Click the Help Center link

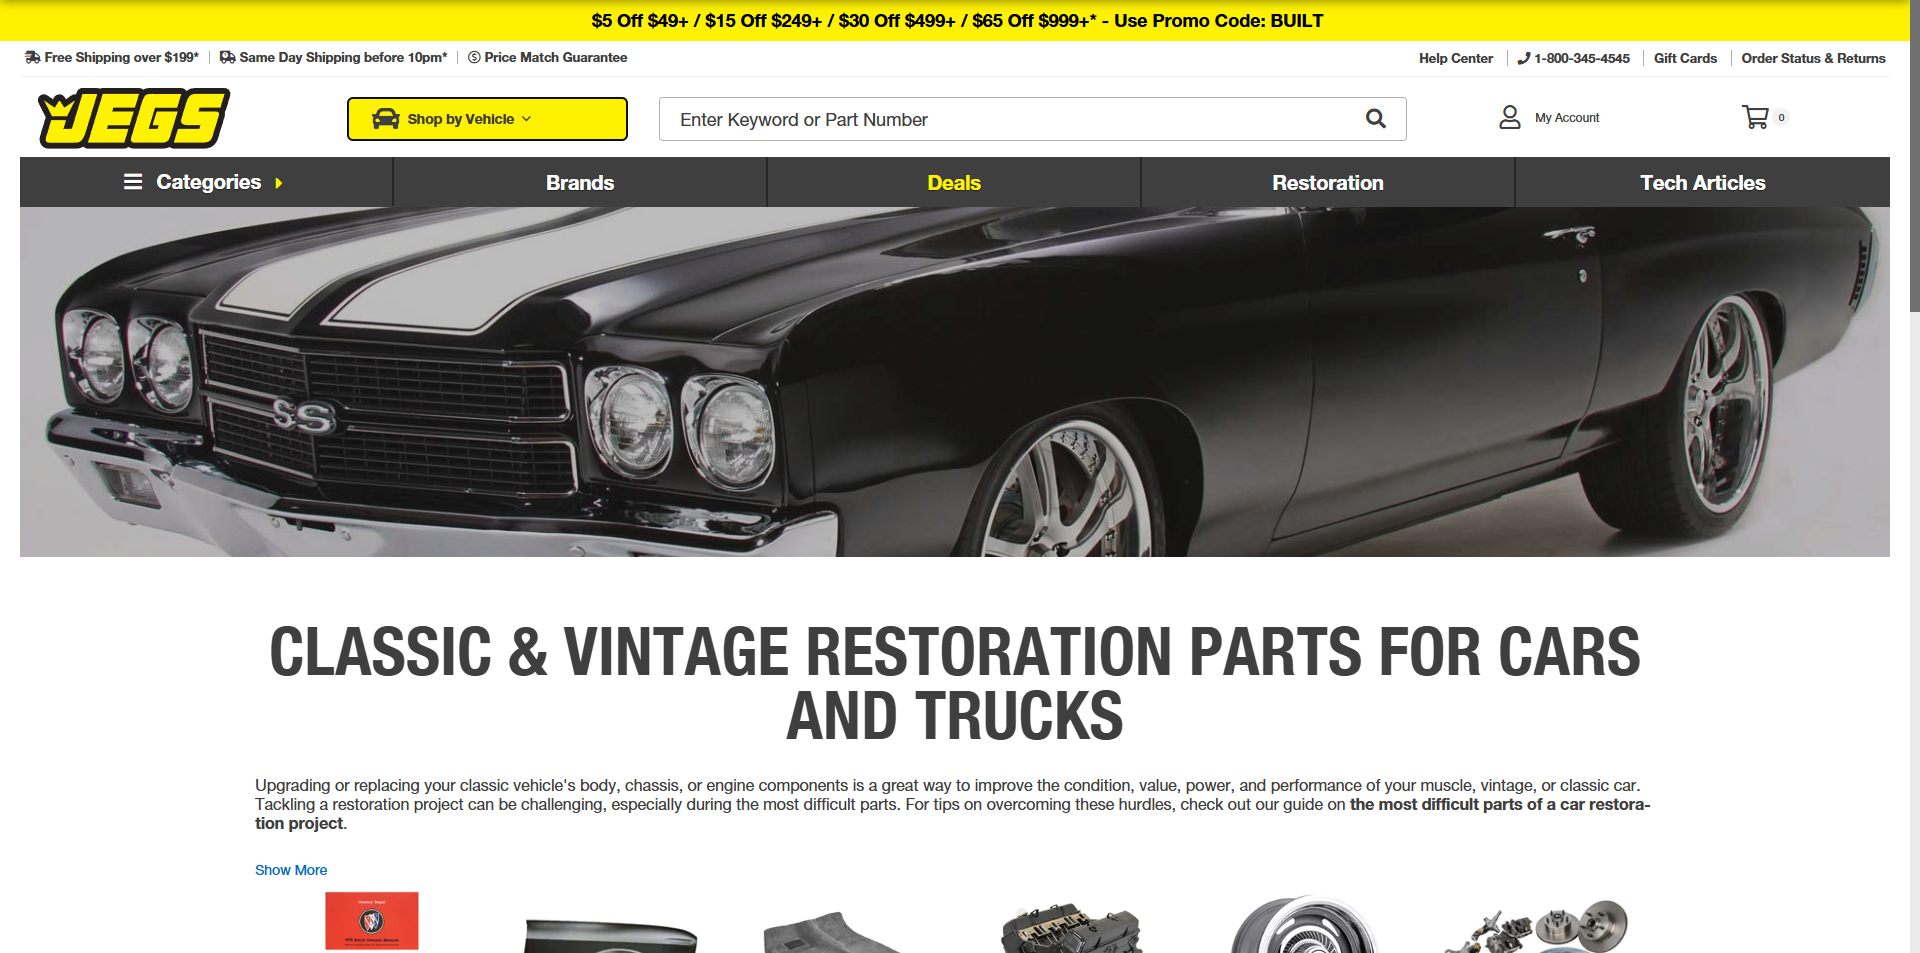coord(1455,58)
